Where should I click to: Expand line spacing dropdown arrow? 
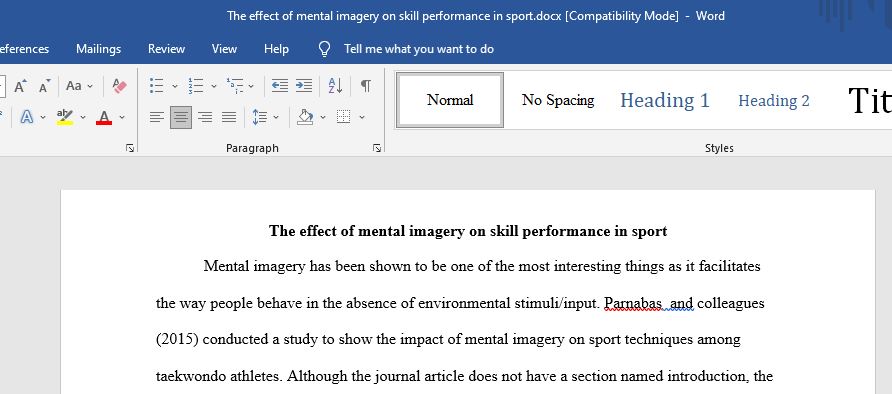point(276,118)
